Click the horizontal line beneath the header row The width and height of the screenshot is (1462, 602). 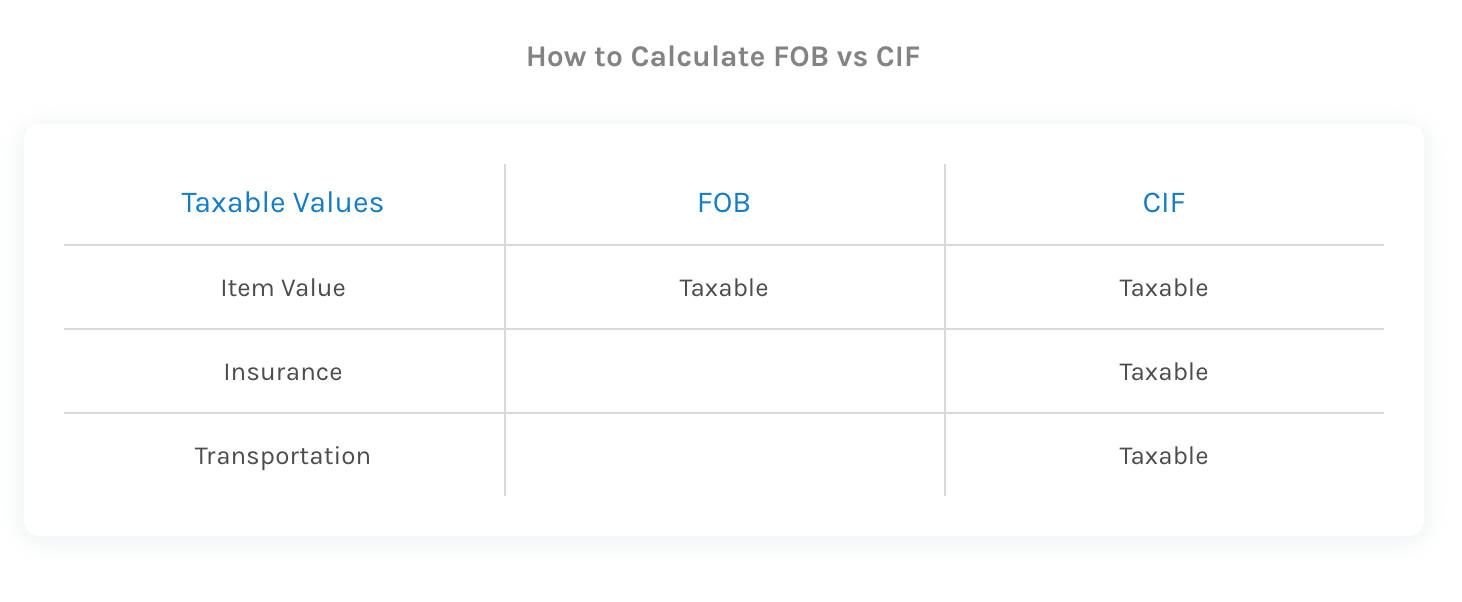724,245
